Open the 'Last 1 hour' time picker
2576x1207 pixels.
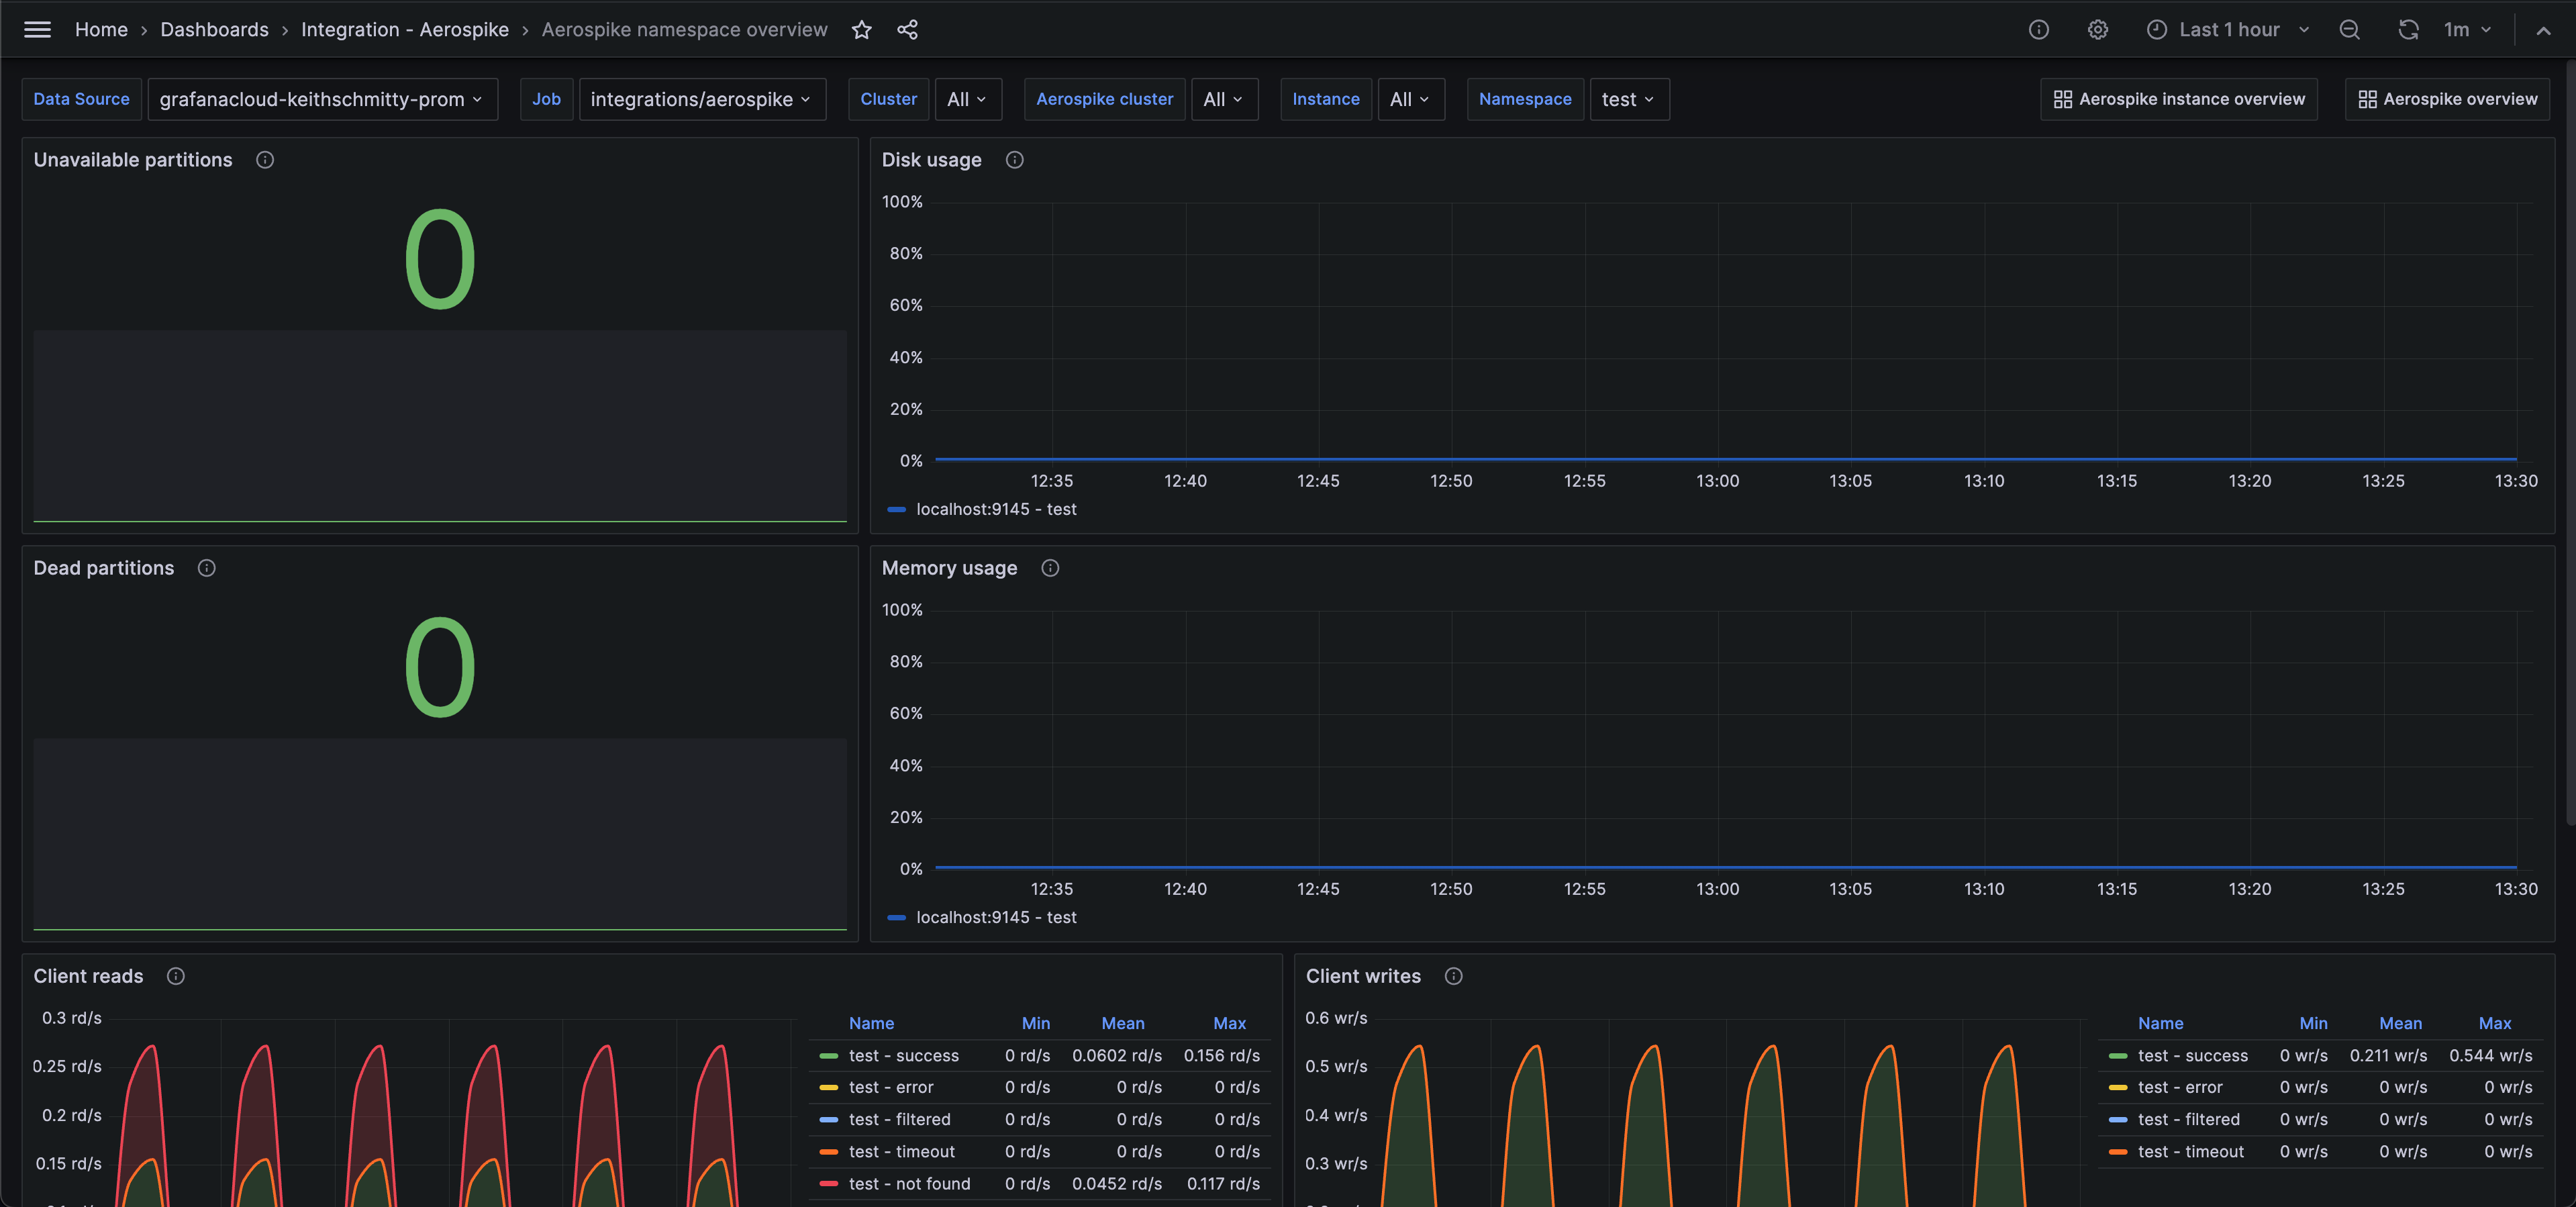tap(2228, 30)
